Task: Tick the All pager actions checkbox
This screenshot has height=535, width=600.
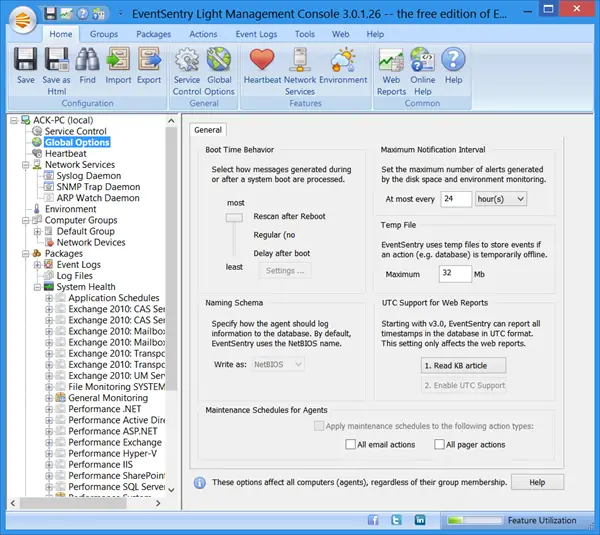Action: pos(438,444)
